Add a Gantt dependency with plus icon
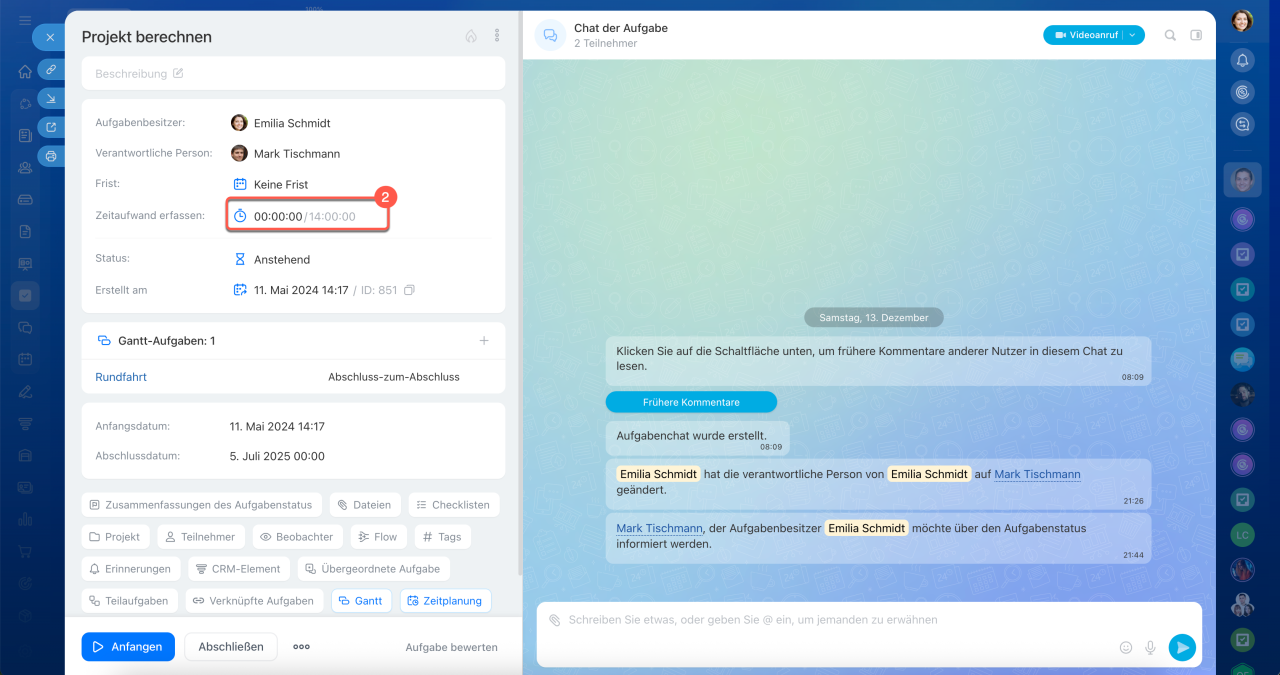The width and height of the screenshot is (1280, 675). coord(484,341)
